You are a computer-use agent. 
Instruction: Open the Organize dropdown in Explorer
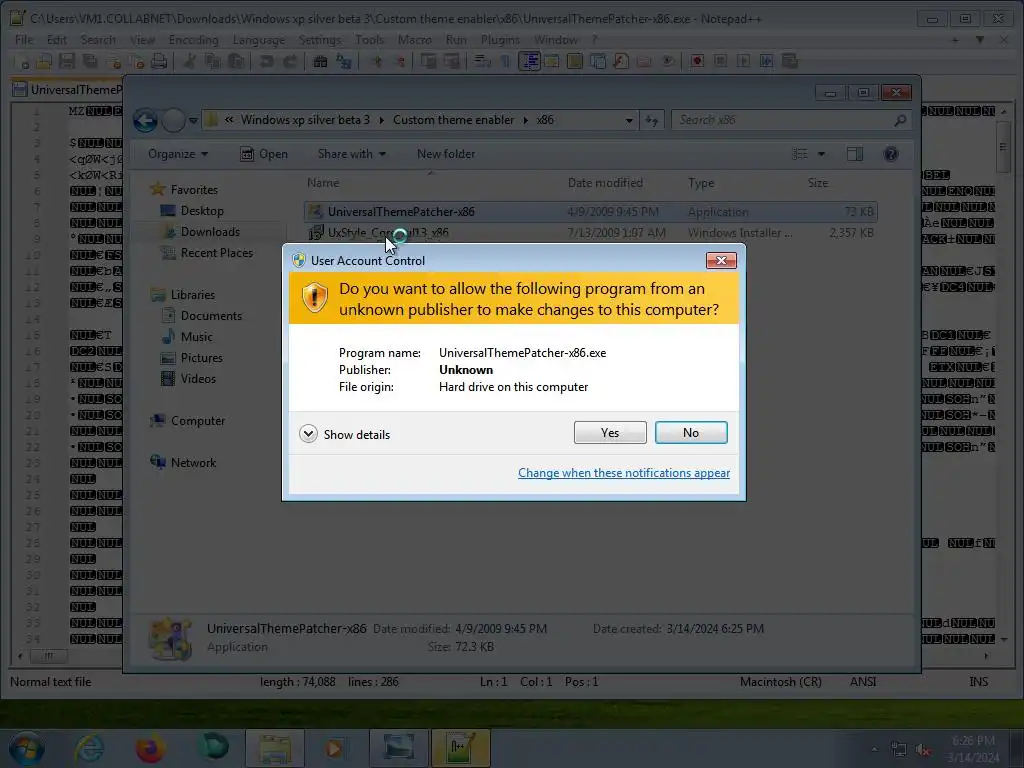pos(178,154)
